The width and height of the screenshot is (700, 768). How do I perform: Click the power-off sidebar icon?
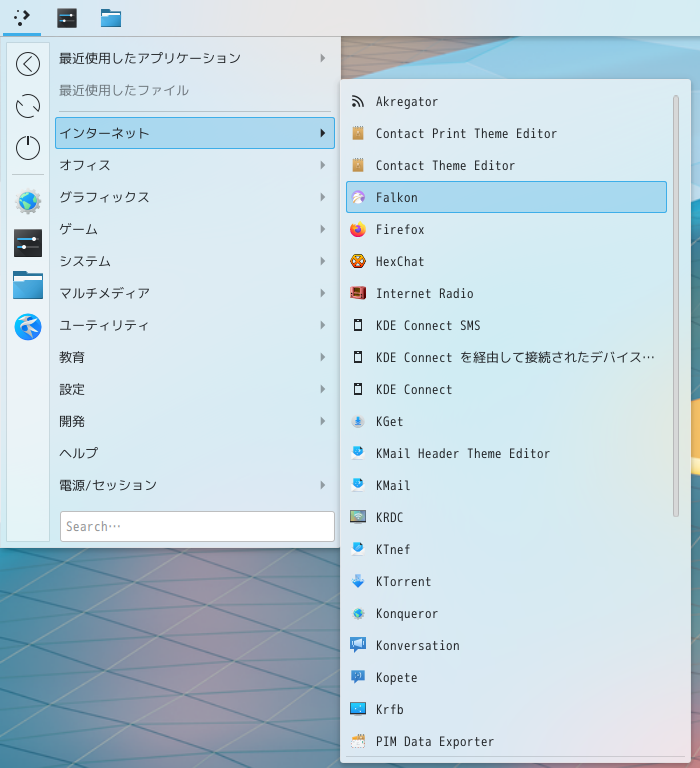[28, 147]
